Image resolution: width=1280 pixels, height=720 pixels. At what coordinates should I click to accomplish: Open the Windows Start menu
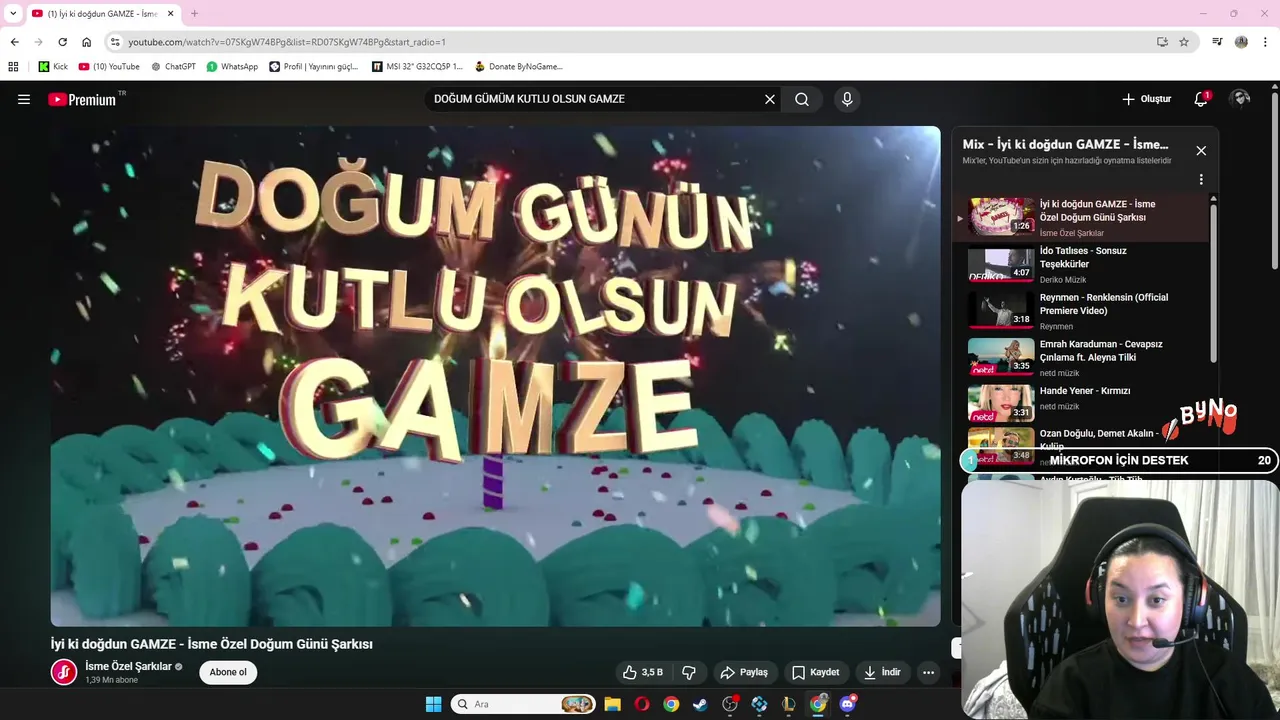[x=433, y=704]
